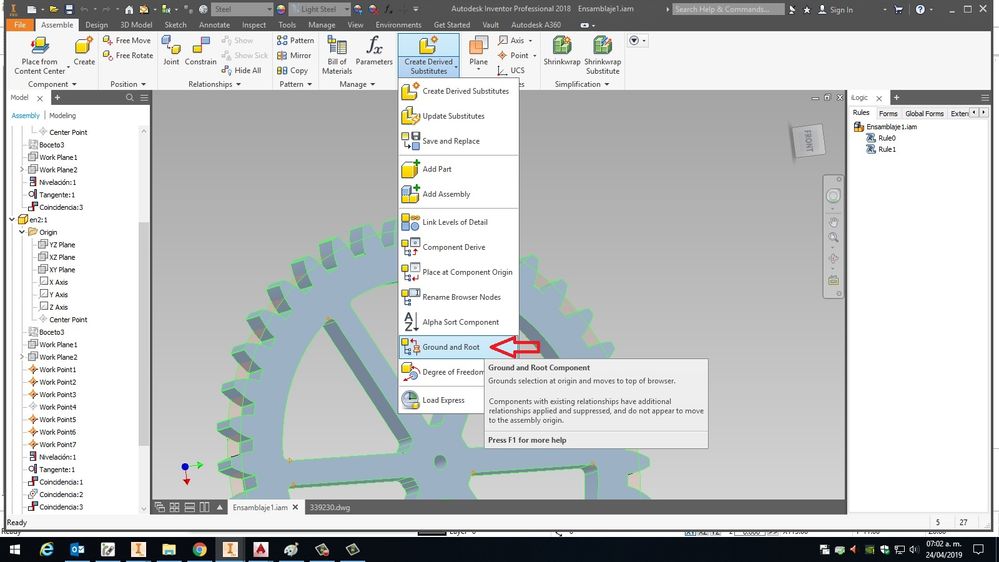Open the Parameters fx dialog
Viewport: 999px width, 562px height.
(374, 51)
